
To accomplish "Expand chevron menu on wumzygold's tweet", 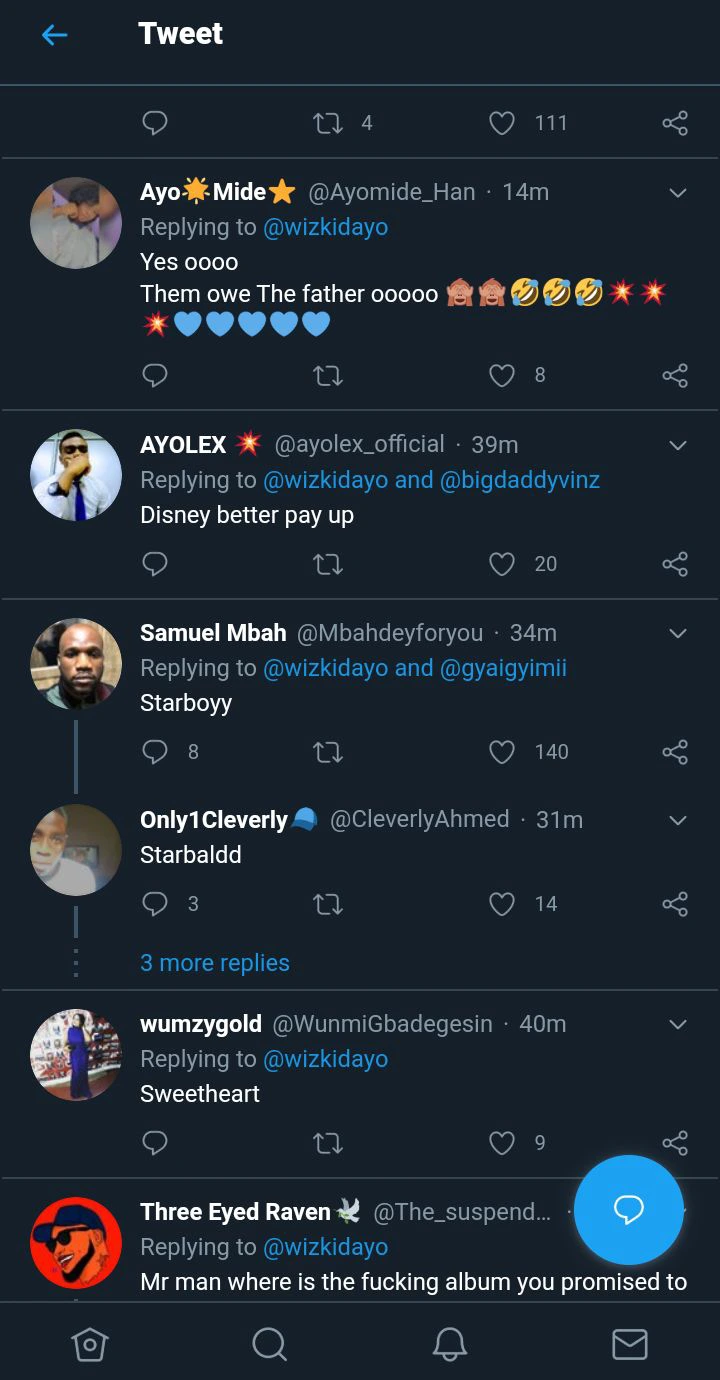I will [x=677, y=1025].
